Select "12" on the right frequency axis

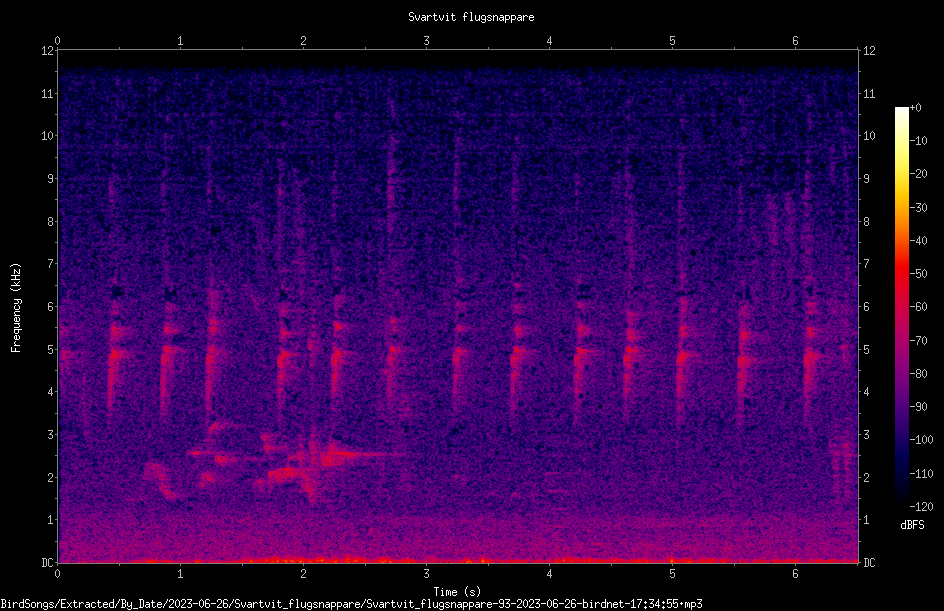point(869,51)
